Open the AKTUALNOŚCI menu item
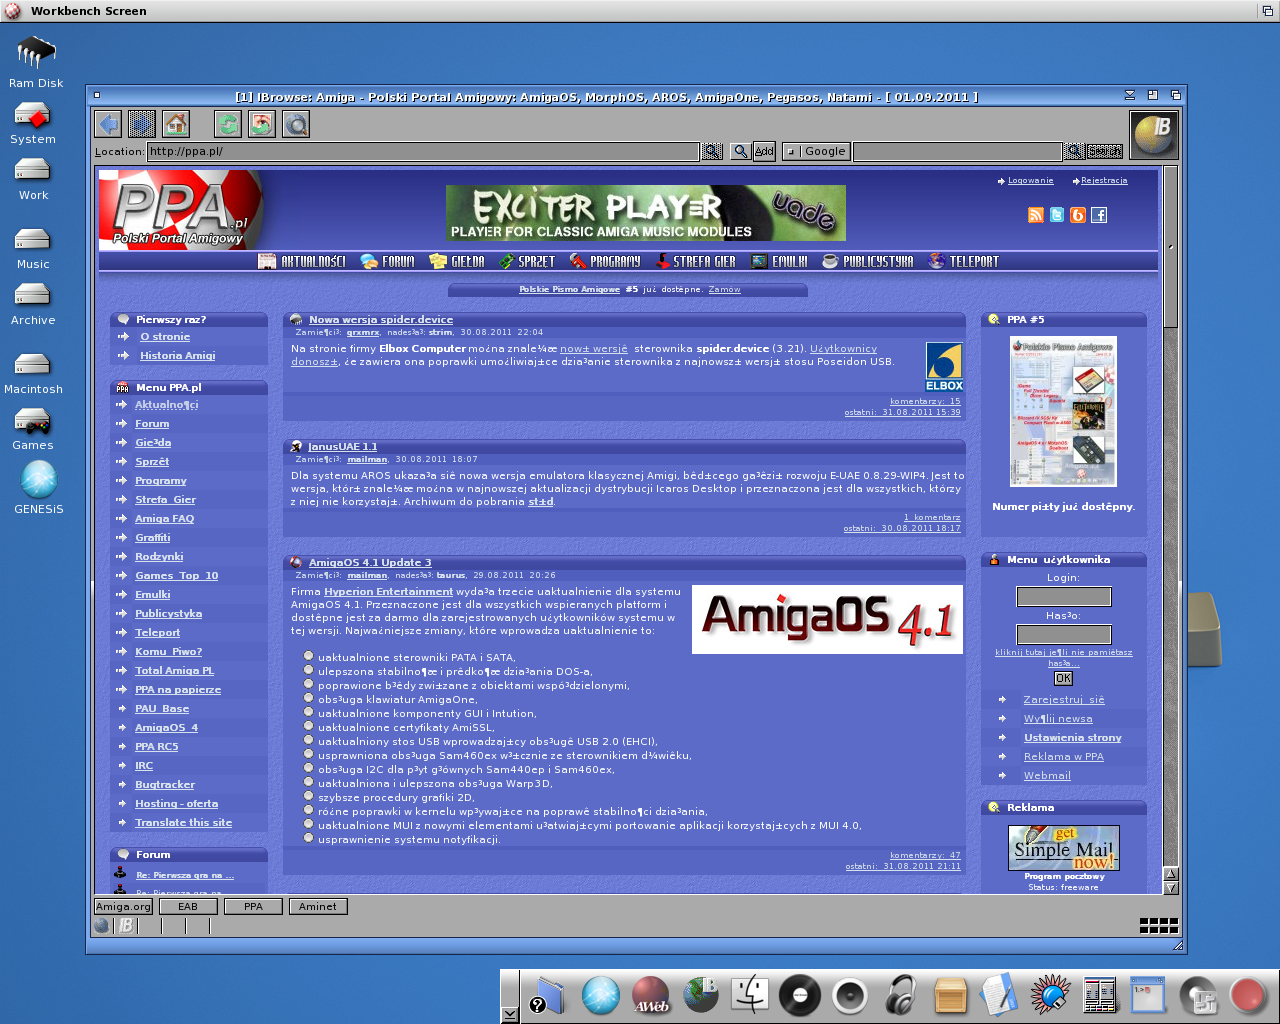1280x1024 pixels. [x=301, y=261]
